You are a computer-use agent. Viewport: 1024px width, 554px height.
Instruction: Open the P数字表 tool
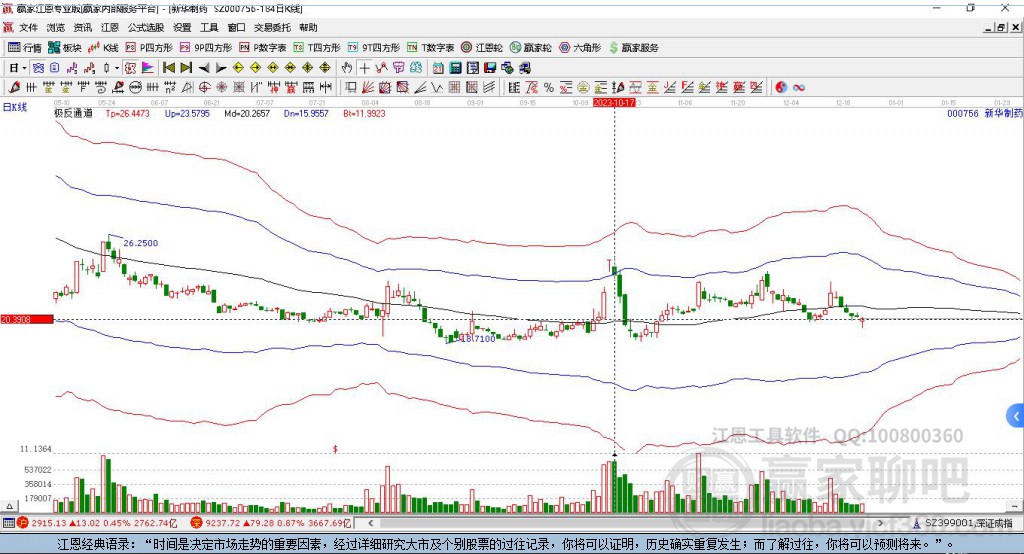click(x=263, y=48)
